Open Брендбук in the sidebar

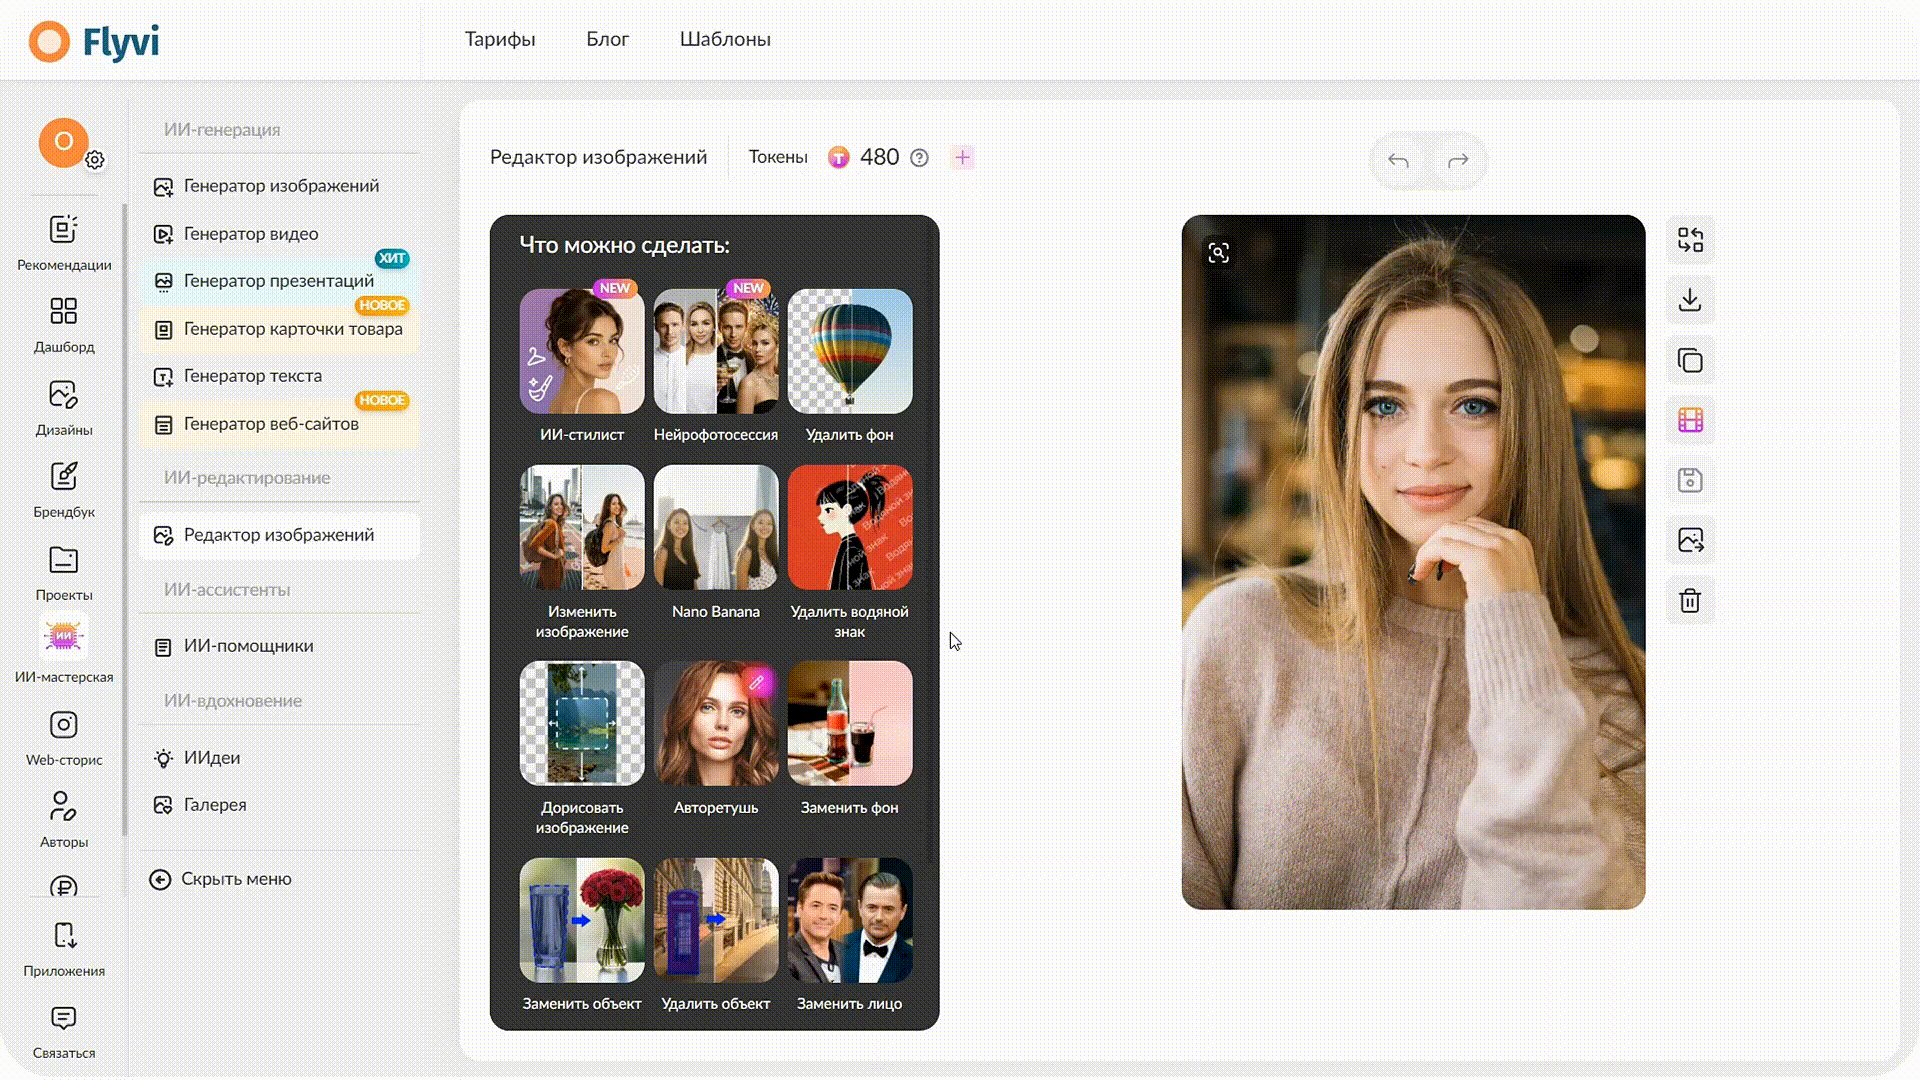[64, 490]
